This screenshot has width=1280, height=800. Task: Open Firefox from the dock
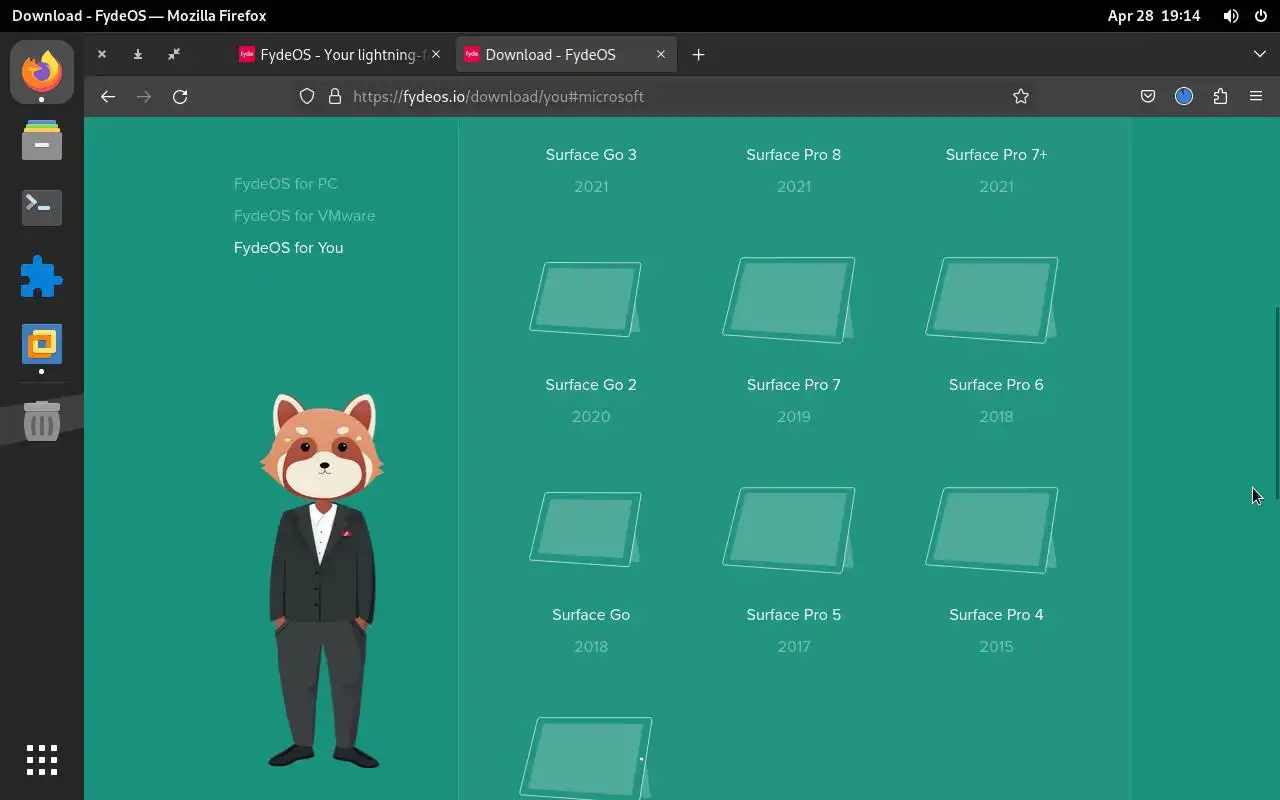tap(42, 71)
